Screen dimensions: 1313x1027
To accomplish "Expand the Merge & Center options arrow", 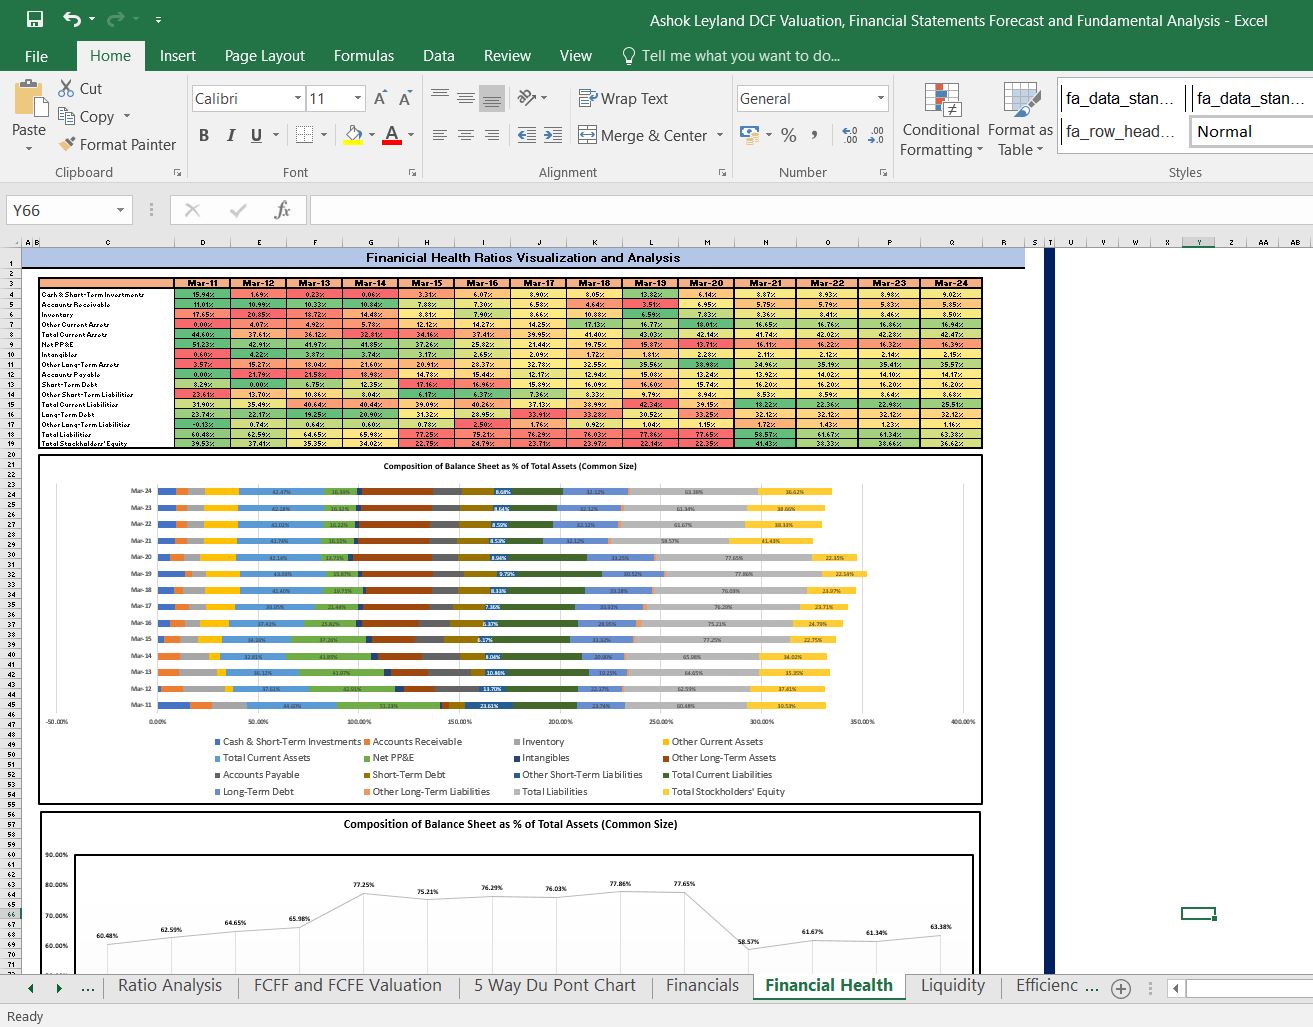I will click(720, 135).
